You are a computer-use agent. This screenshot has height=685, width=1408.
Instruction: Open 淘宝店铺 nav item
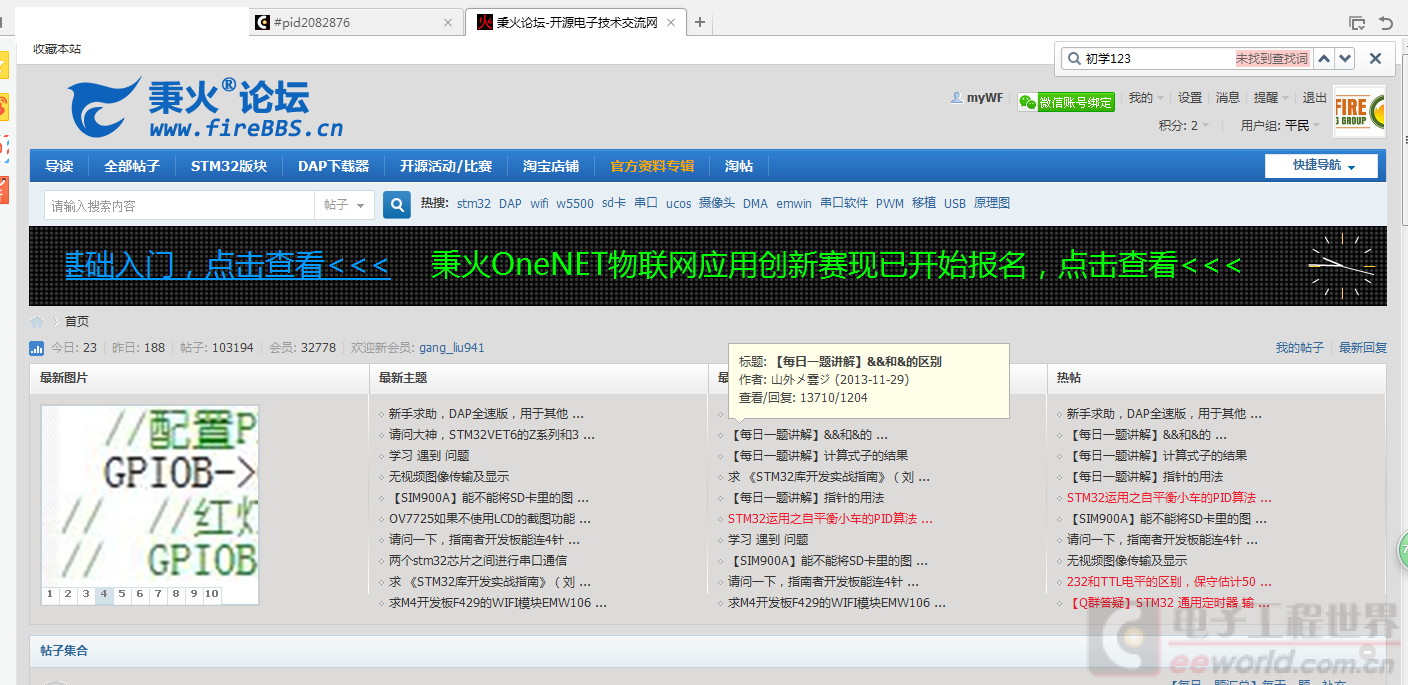551,166
